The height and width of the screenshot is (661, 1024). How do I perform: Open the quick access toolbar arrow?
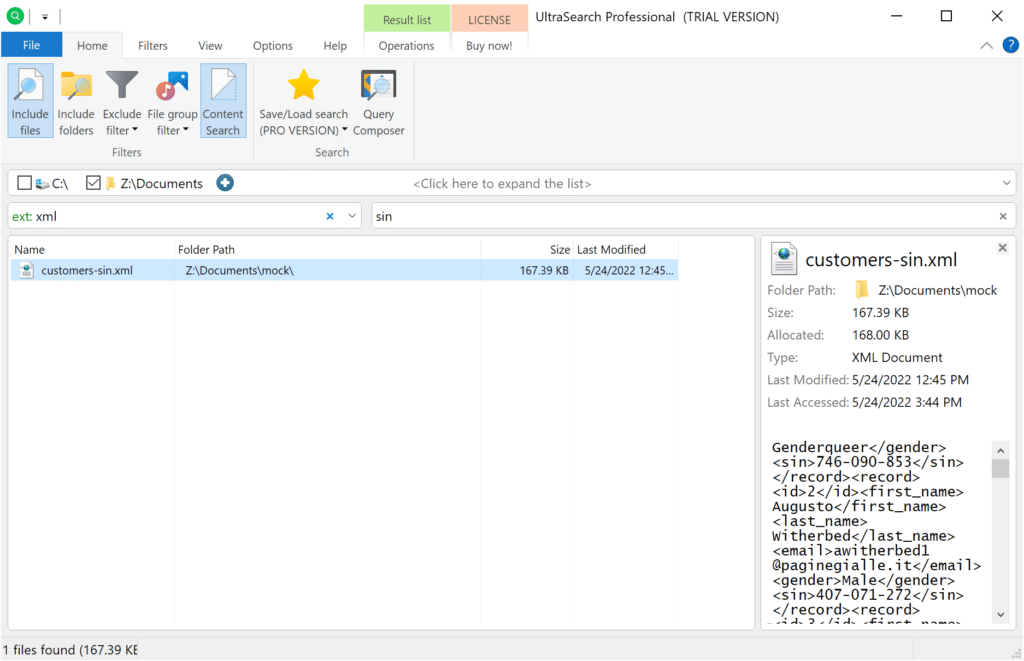(45, 17)
